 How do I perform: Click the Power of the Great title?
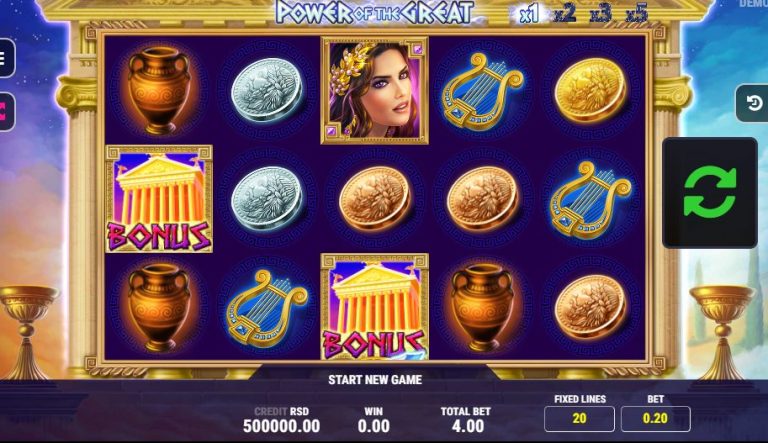[375, 12]
